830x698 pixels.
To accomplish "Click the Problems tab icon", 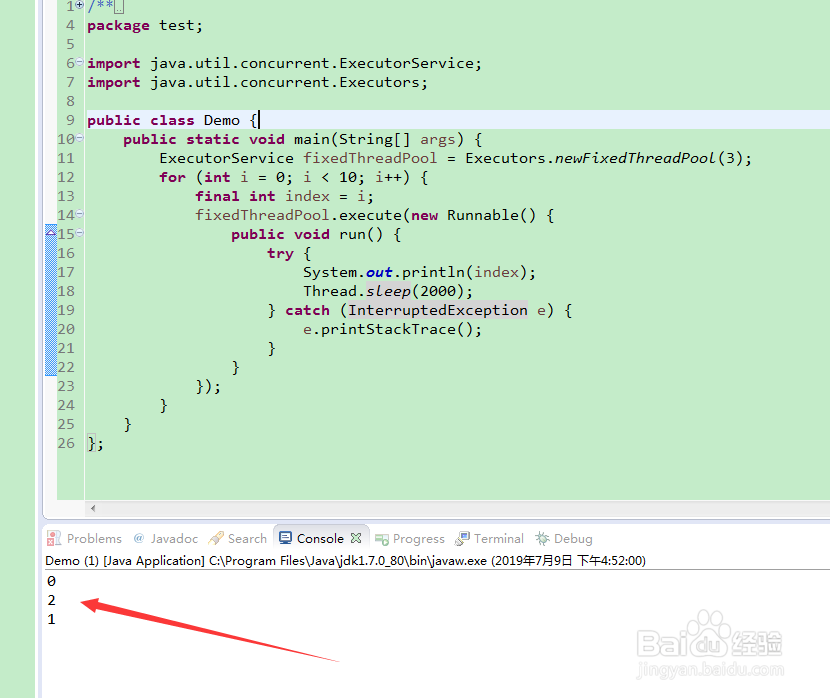I will (54, 539).
